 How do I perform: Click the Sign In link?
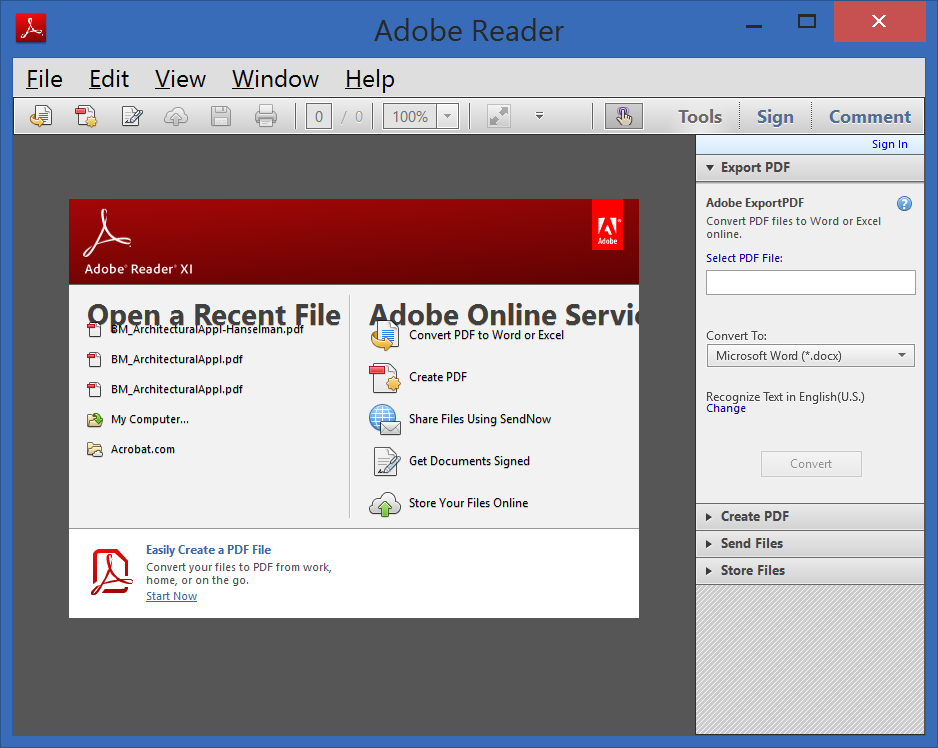point(889,144)
